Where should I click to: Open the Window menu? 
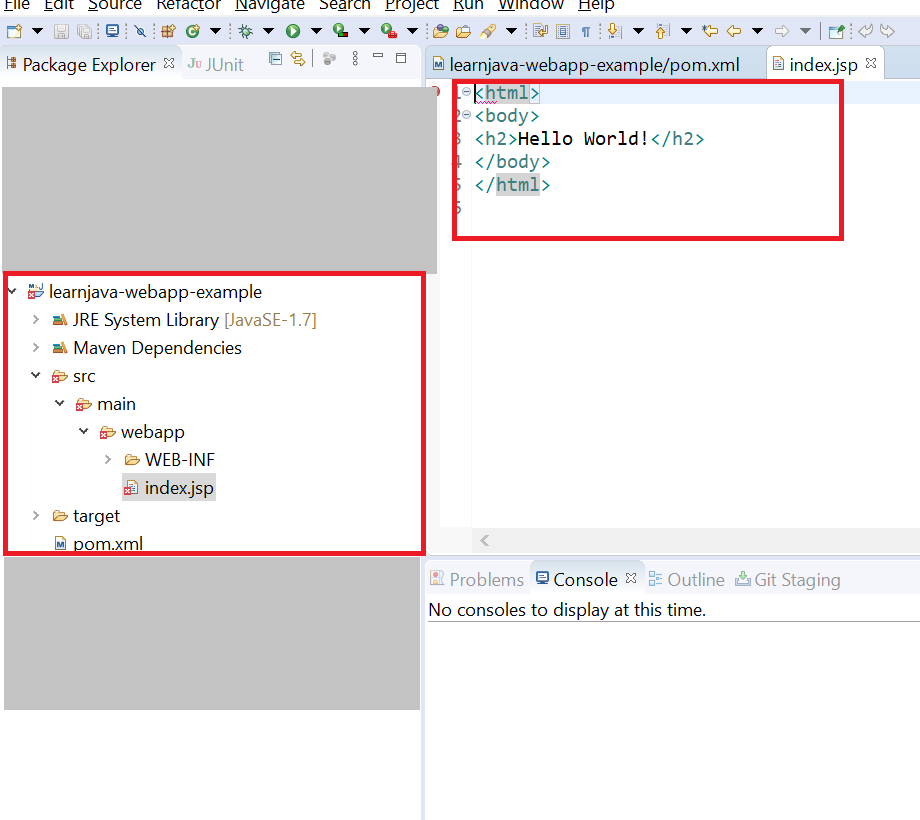coord(531,5)
